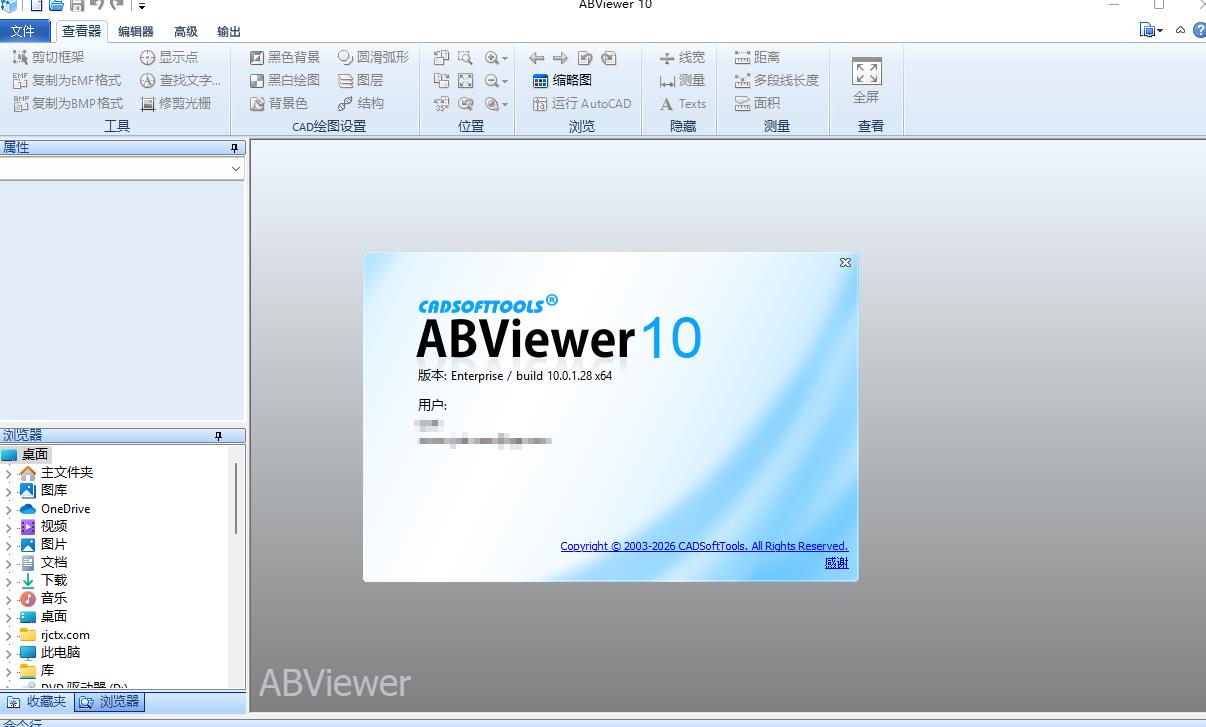Image resolution: width=1206 pixels, height=727 pixels.
Task: Click the 感谢 link in About dialog
Action: tap(836, 563)
